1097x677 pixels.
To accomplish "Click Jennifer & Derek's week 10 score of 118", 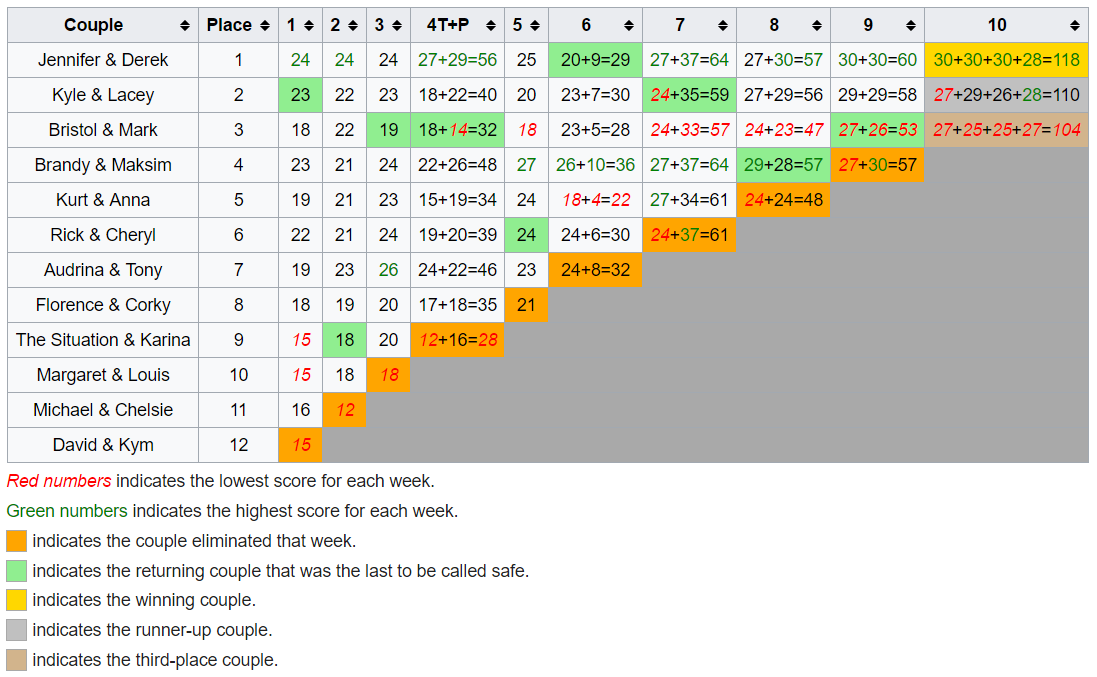I will [1006, 60].
